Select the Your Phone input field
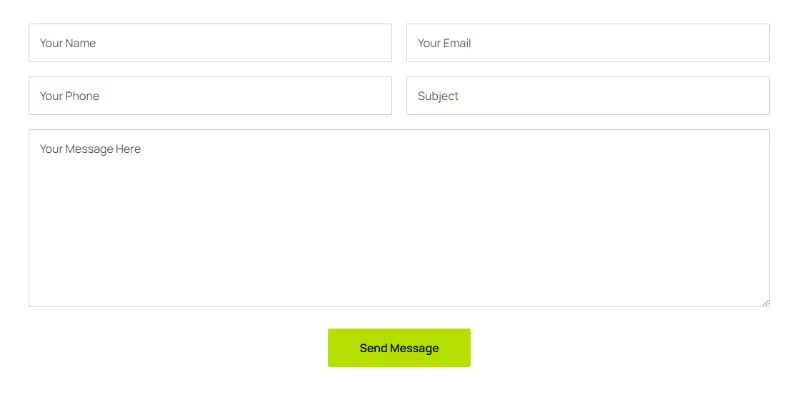This screenshot has width=800, height=397. click(210, 95)
